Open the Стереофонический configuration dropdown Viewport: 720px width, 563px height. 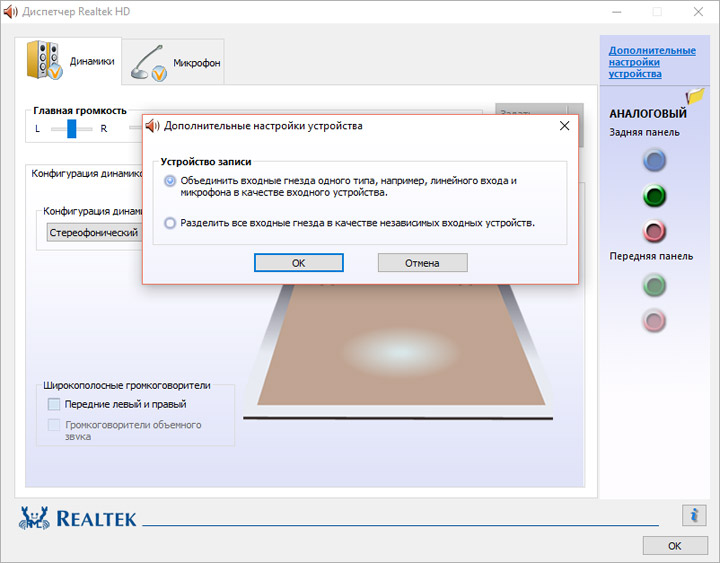(x=95, y=232)
